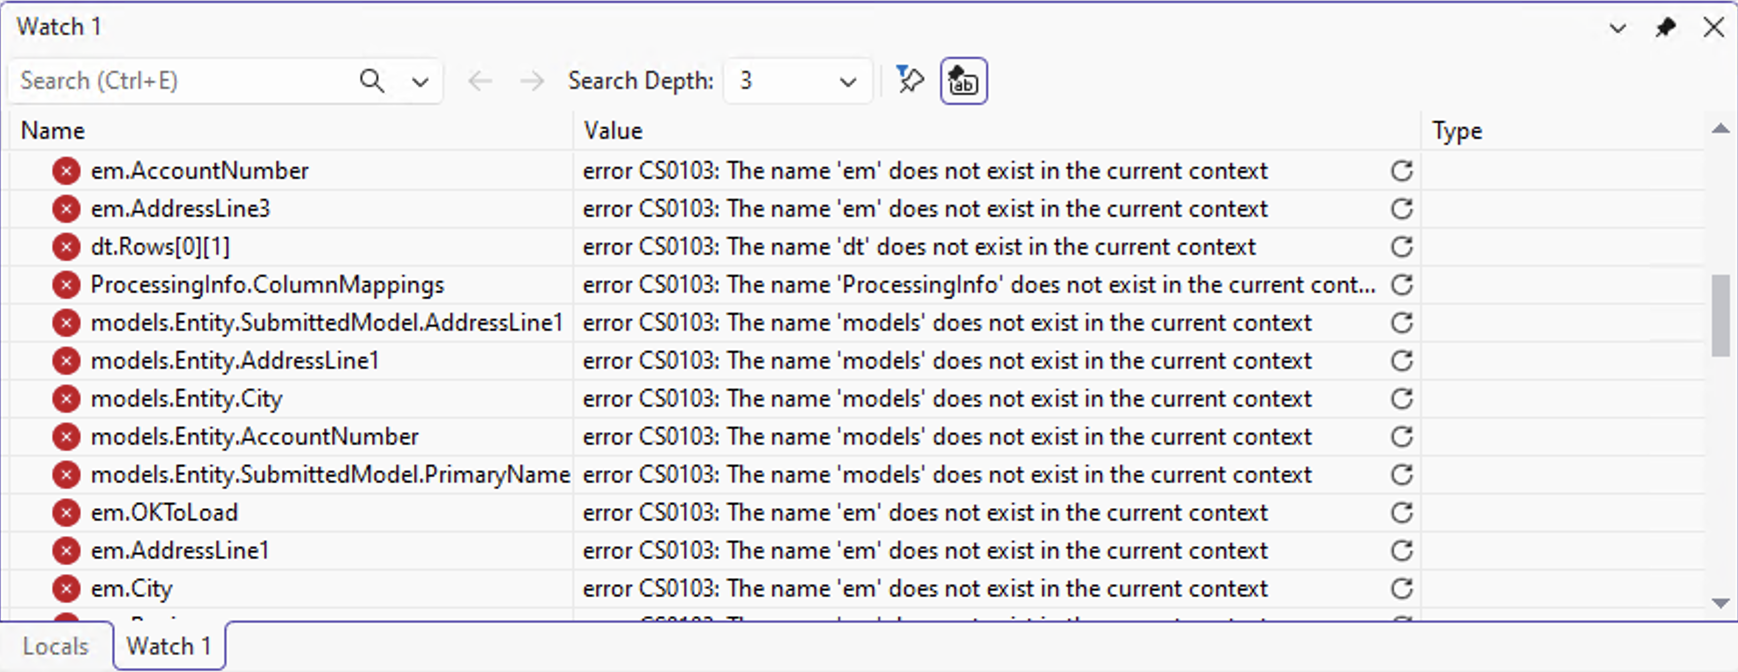Select the models.Entity.AccountNumber expression
Image resolution: width=1738 pixels, height=672 pixels.
click(x=255, y=437)
